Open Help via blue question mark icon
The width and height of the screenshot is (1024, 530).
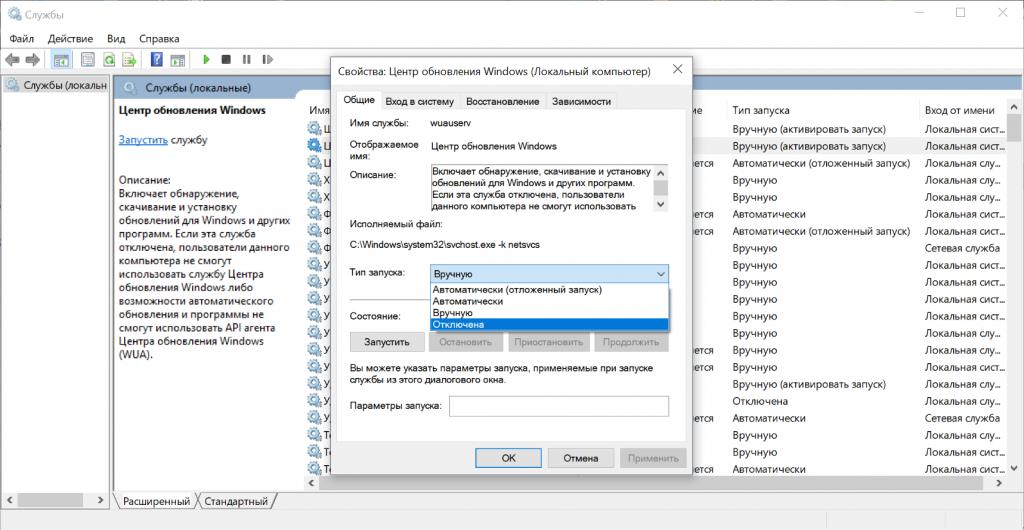coord(156,60)
